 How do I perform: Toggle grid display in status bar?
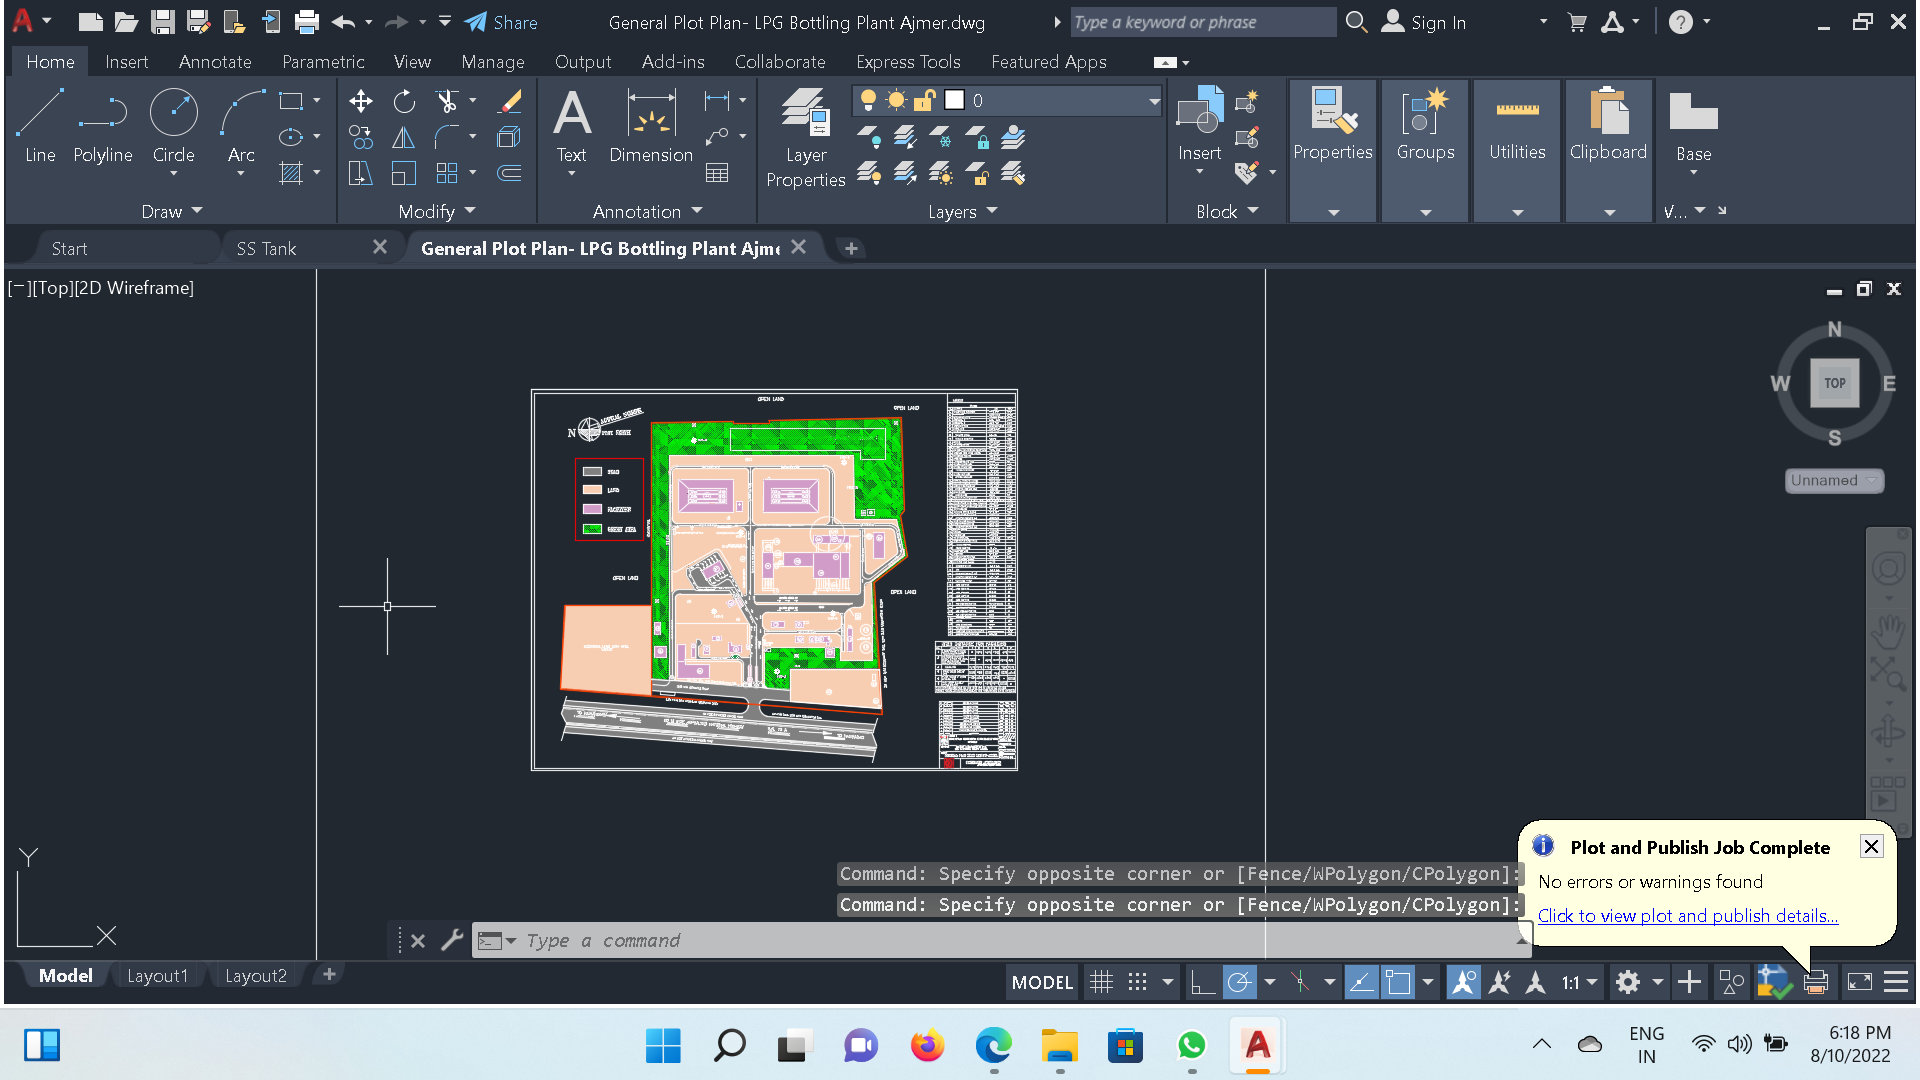pyautogui.click(x=1101, y=982)
